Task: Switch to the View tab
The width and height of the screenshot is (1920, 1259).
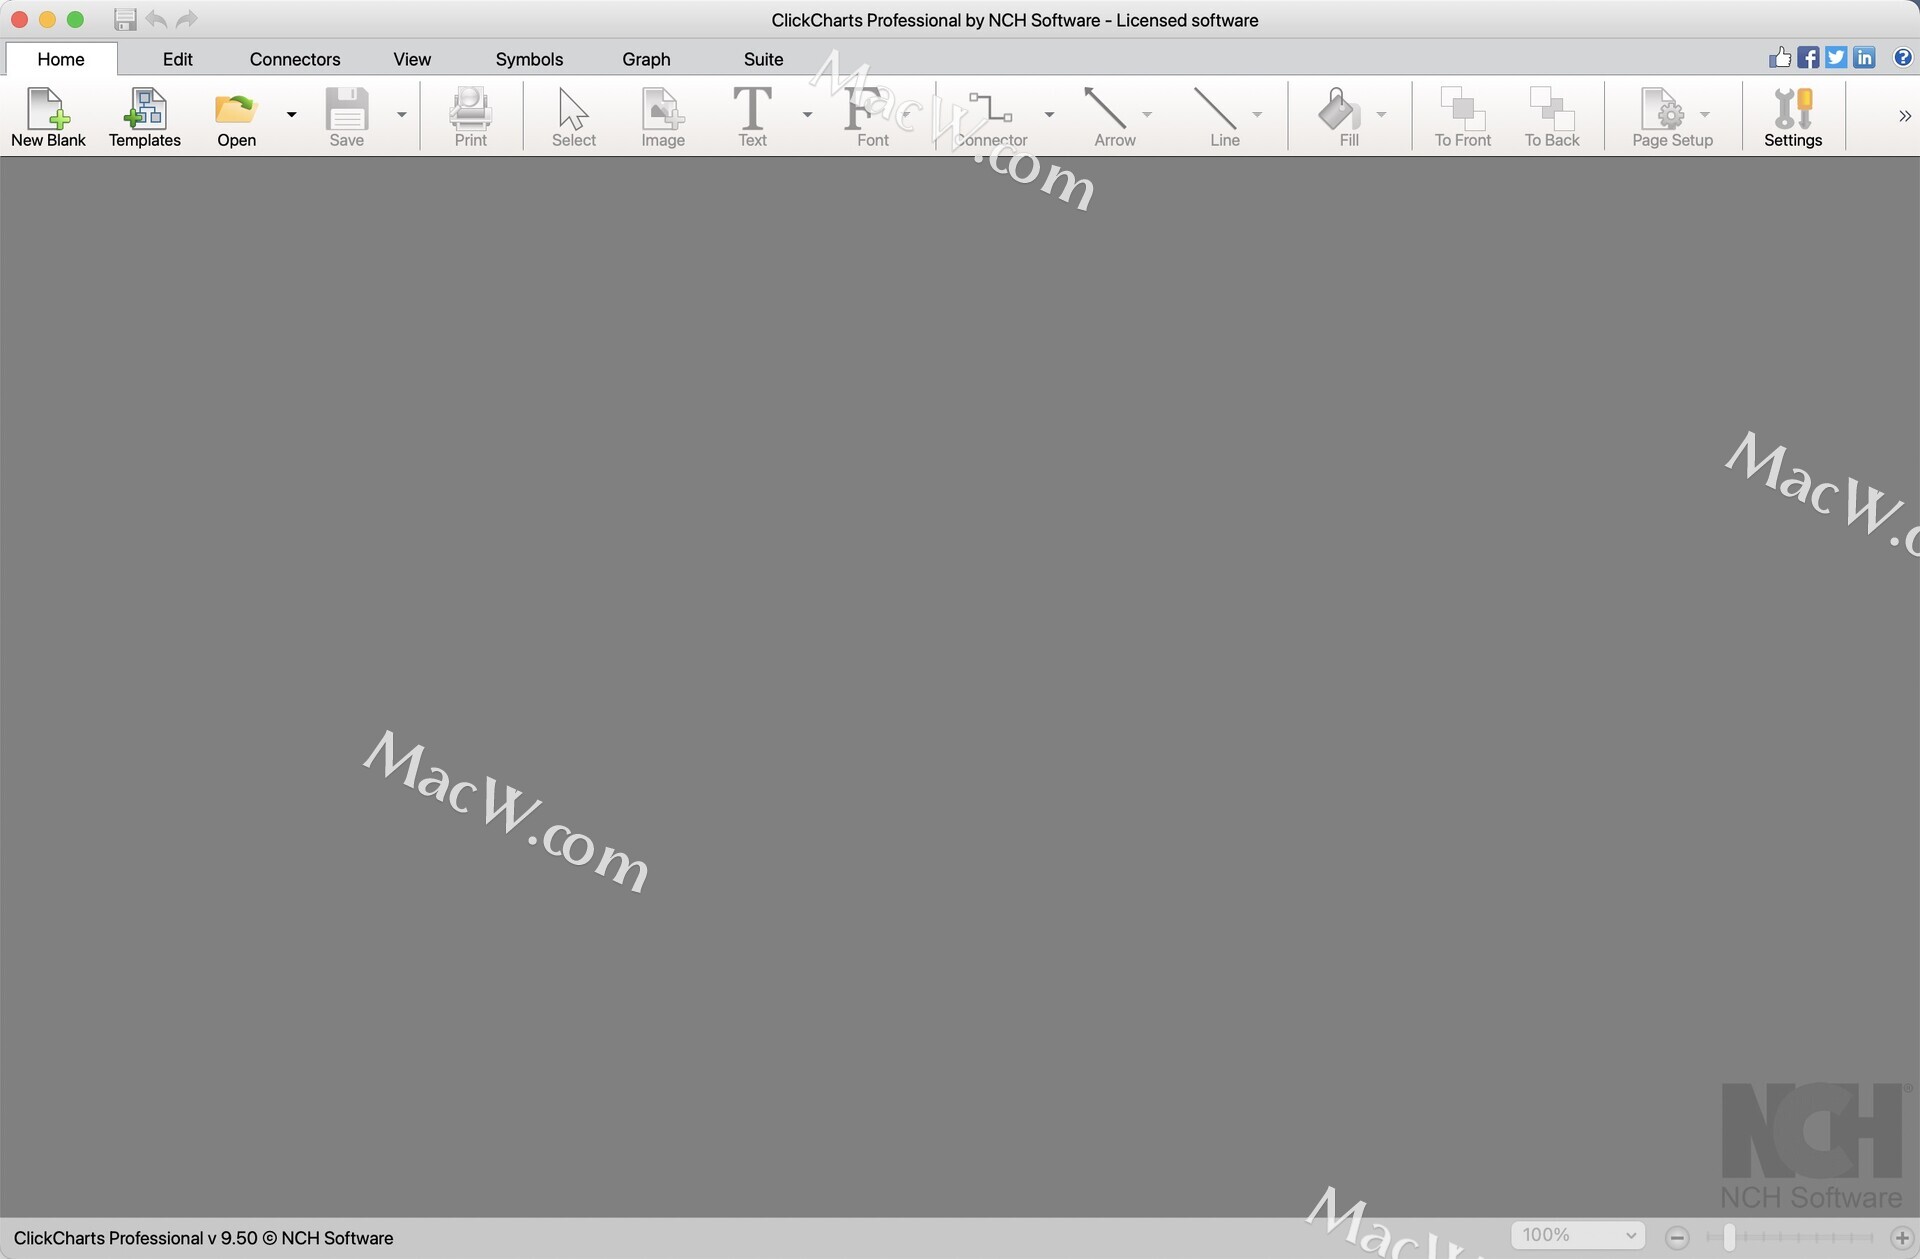Action: click(412, 59)
